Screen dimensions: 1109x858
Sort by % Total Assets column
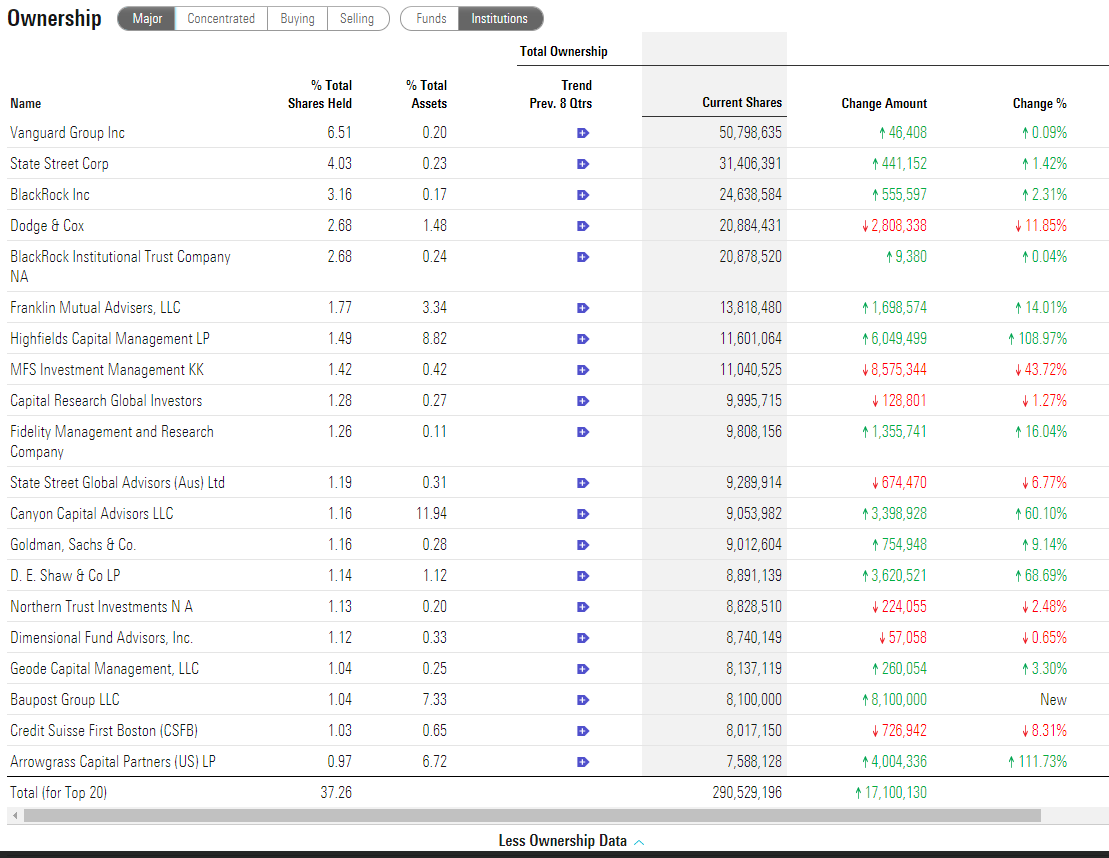[x=426, y=94]
